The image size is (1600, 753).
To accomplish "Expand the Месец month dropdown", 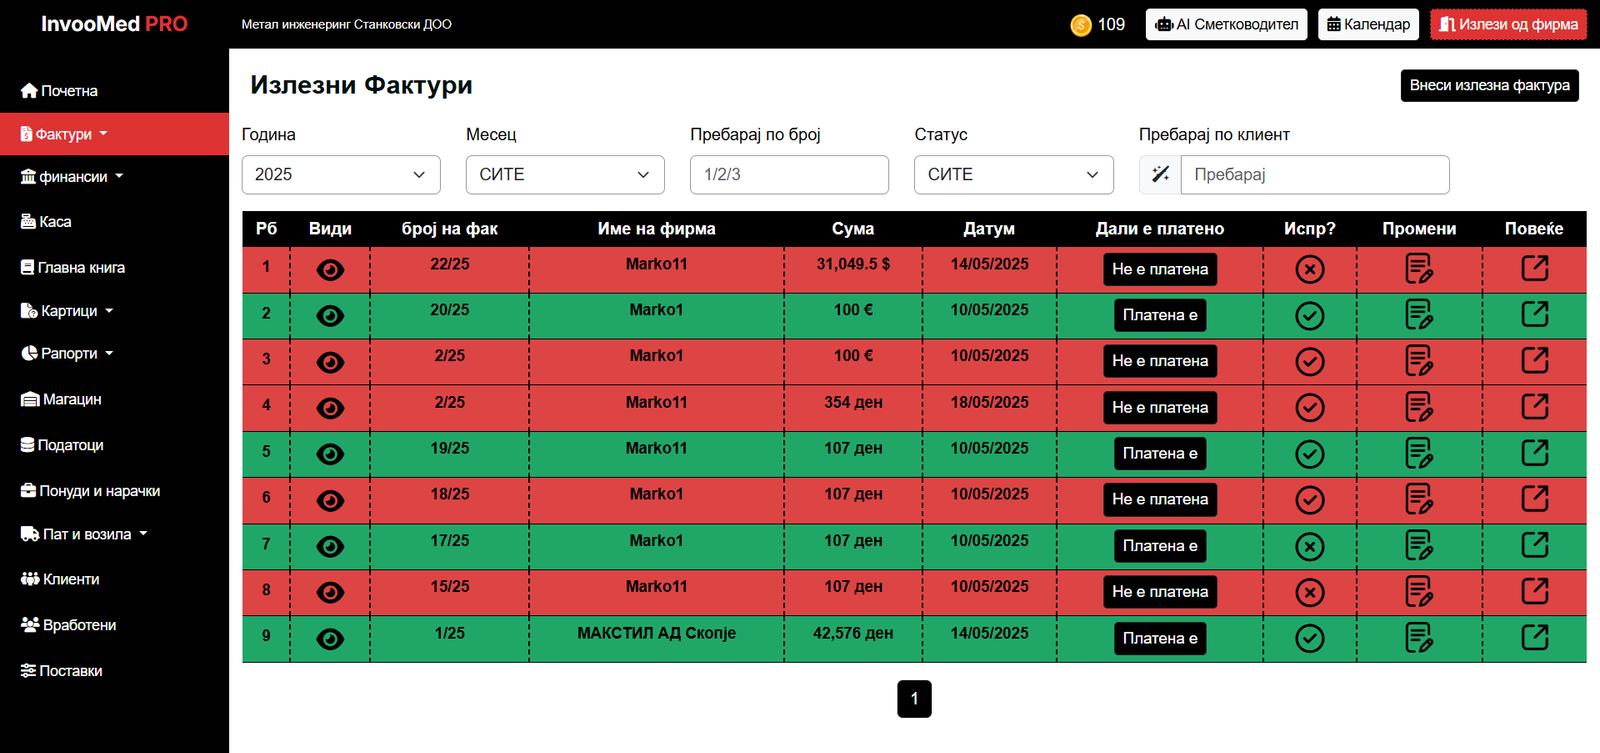I will (x=565, y=175).
